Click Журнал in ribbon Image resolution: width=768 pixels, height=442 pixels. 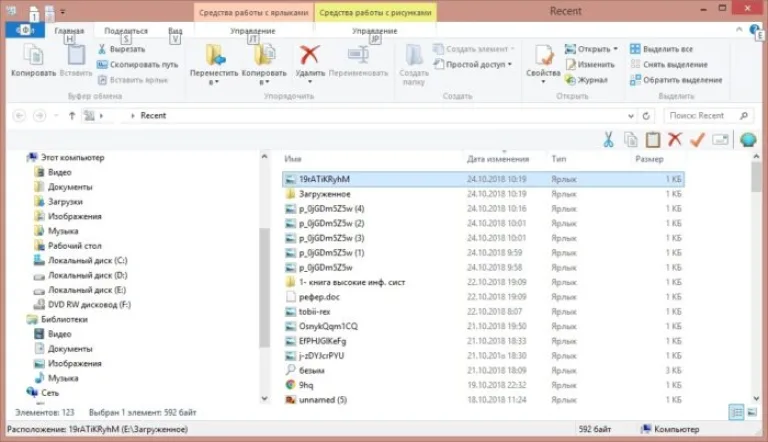tap(586, 80)
